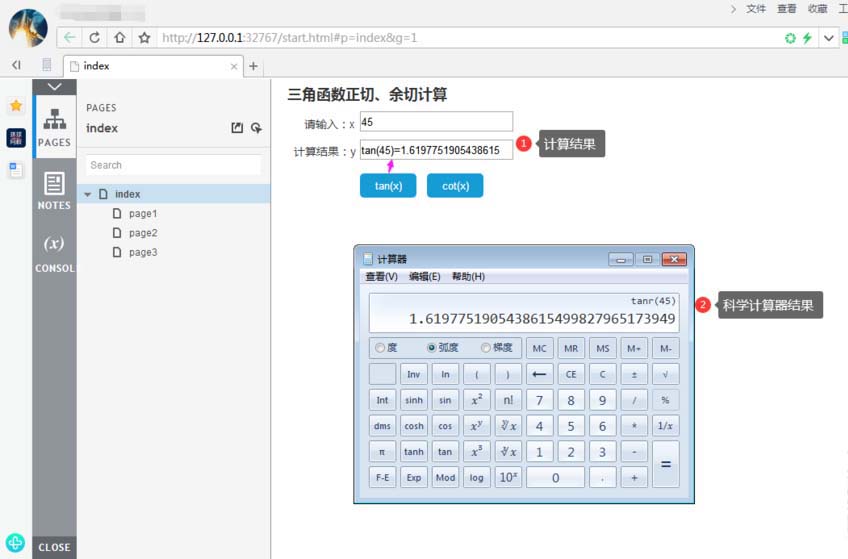848x559 pixels.
Task: Click the 1/x reciprocal button
Action: coord(666,426)
